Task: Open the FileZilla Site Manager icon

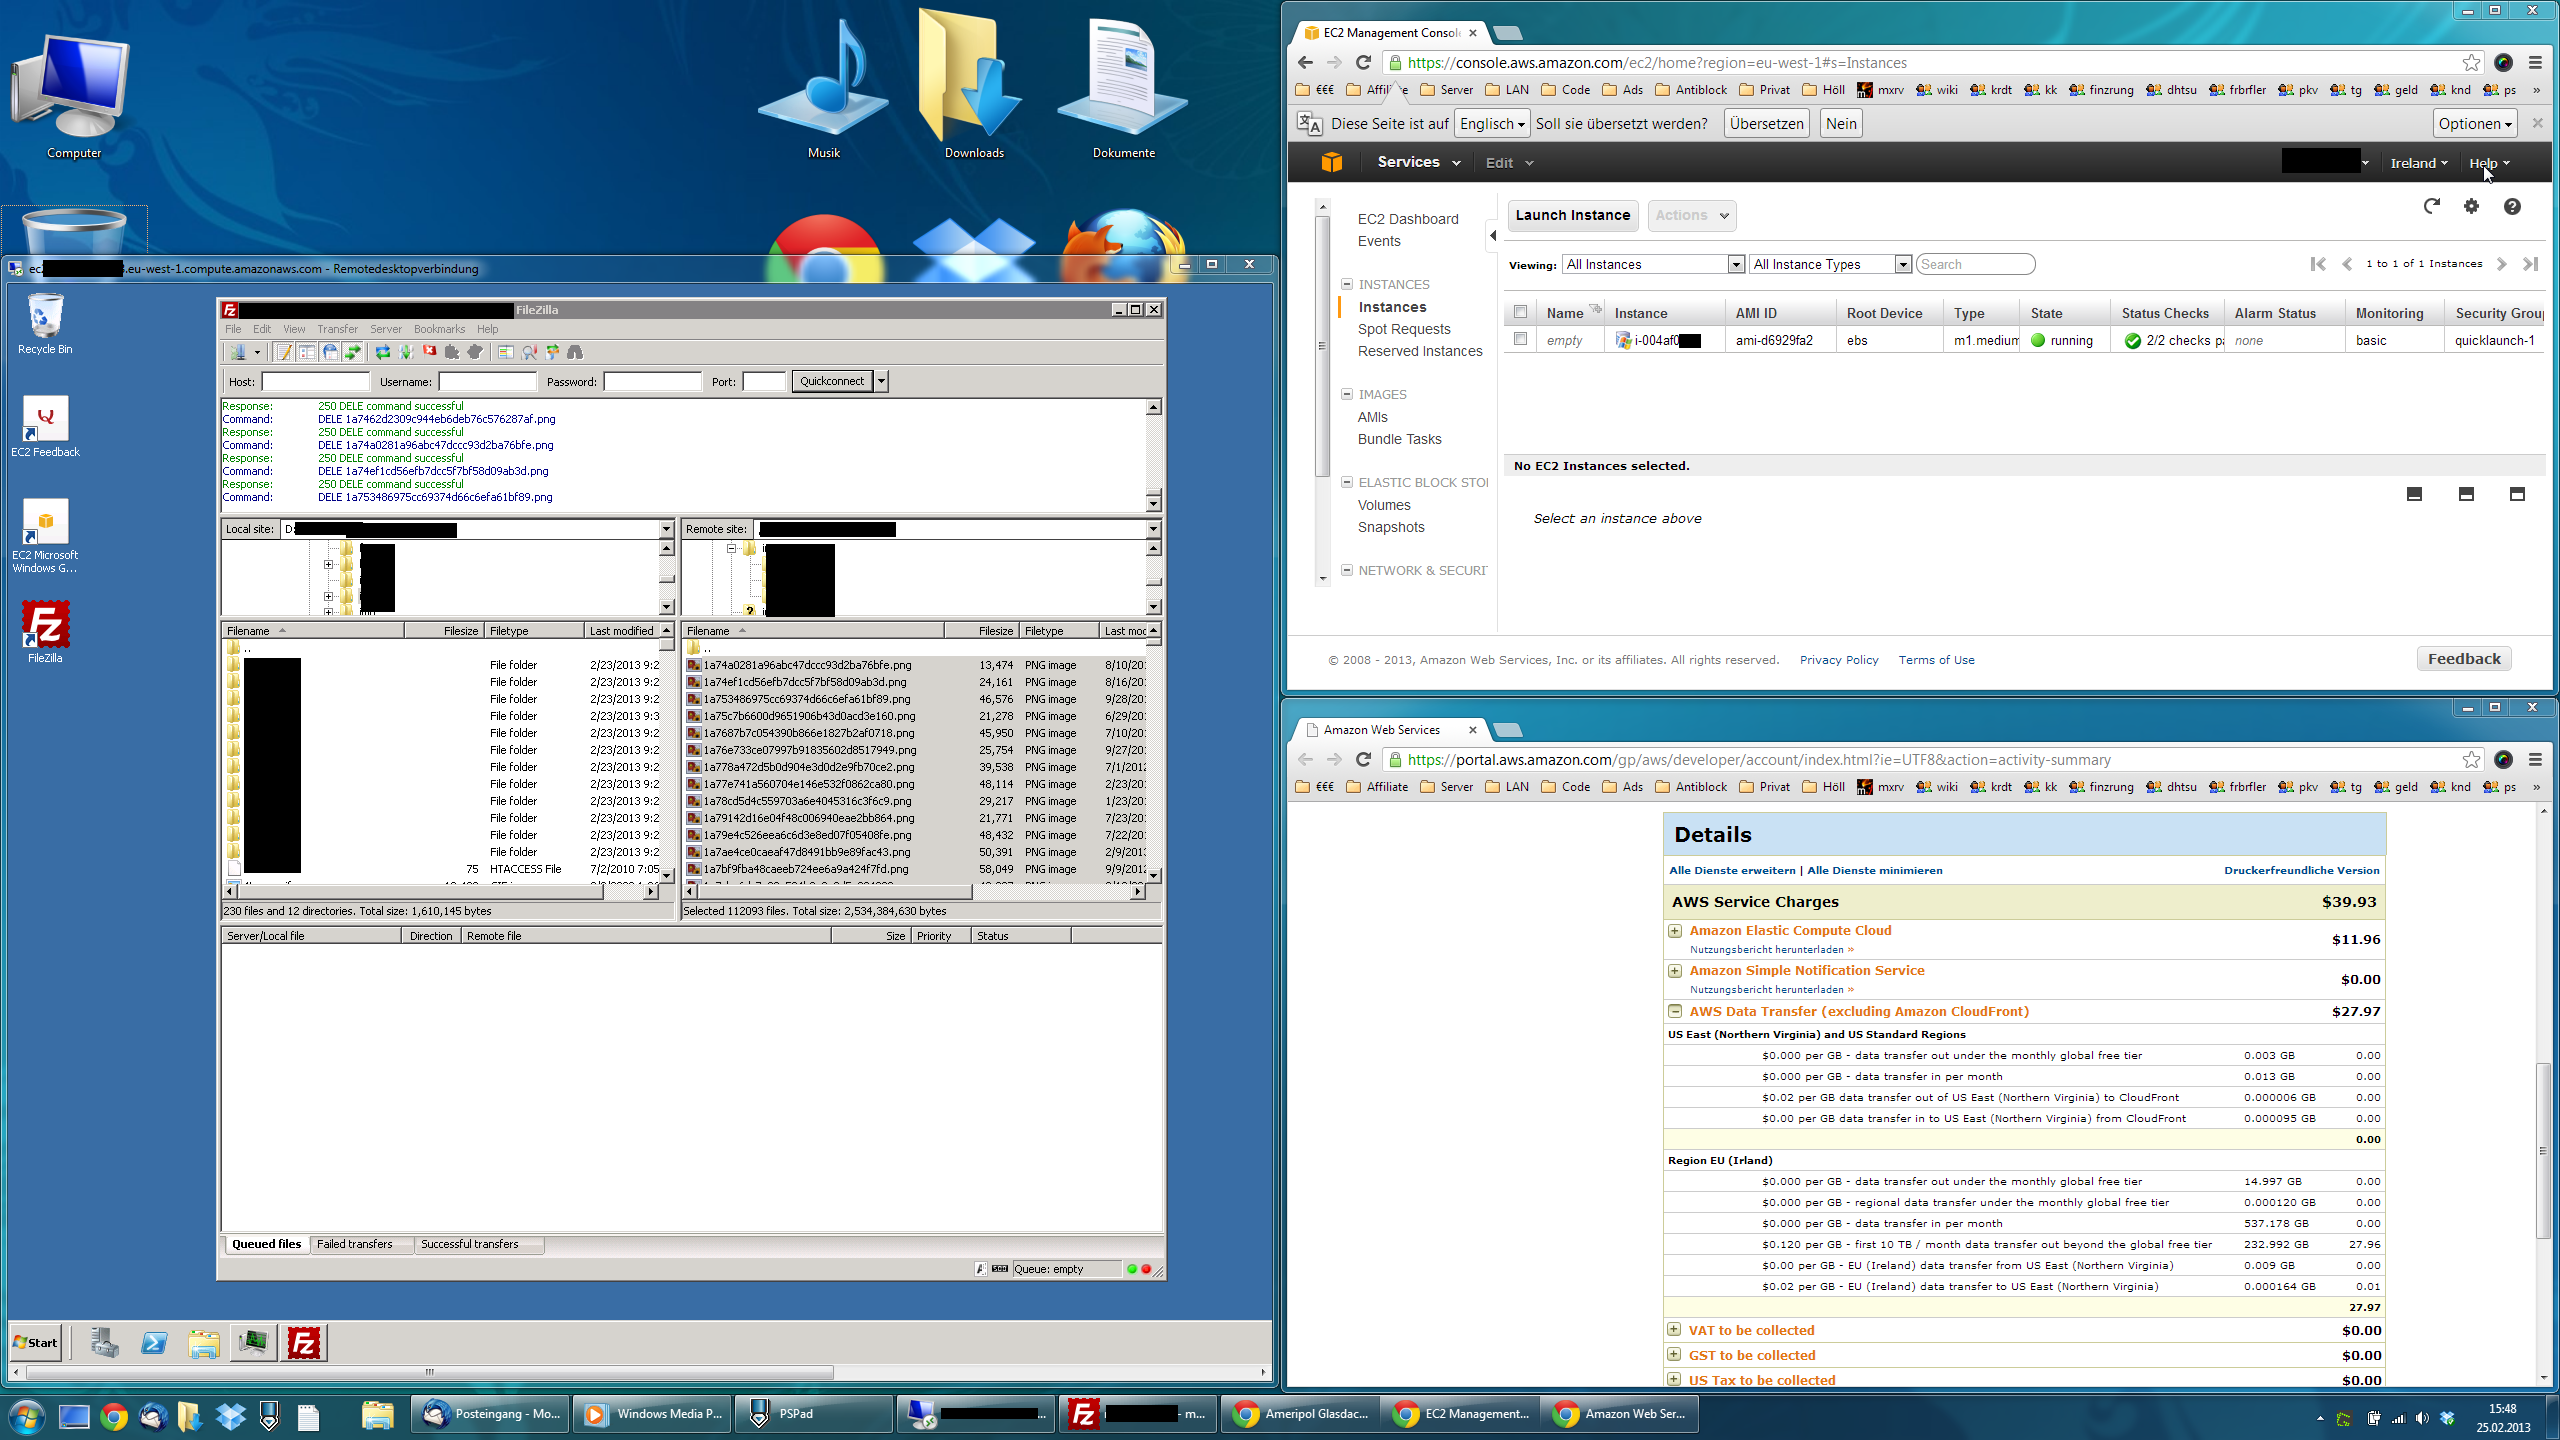Action: click(x=238, y=352)
